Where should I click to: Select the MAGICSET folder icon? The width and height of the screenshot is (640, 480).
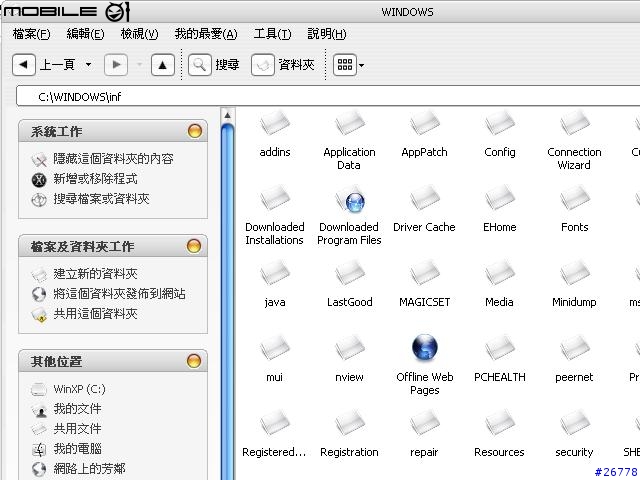pos(424,273)
